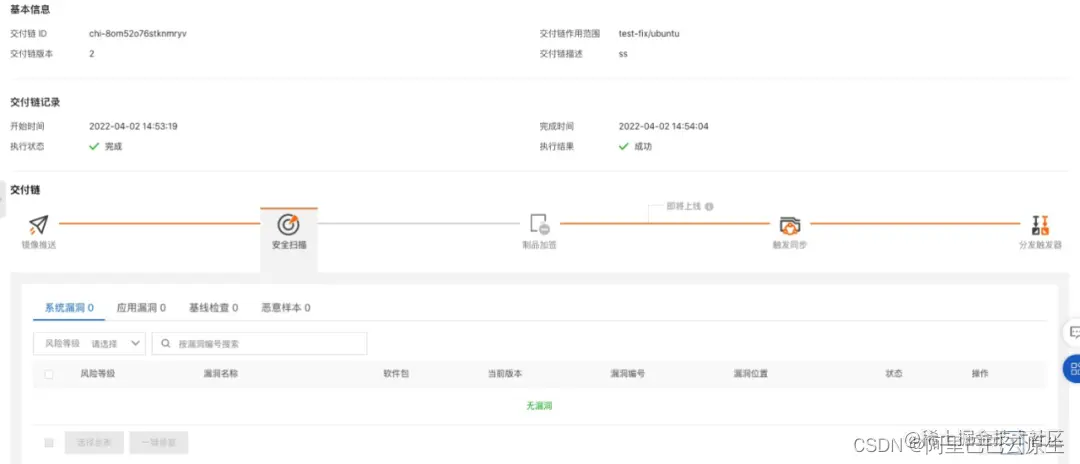Click the 操作 column header

coord(980,374)
